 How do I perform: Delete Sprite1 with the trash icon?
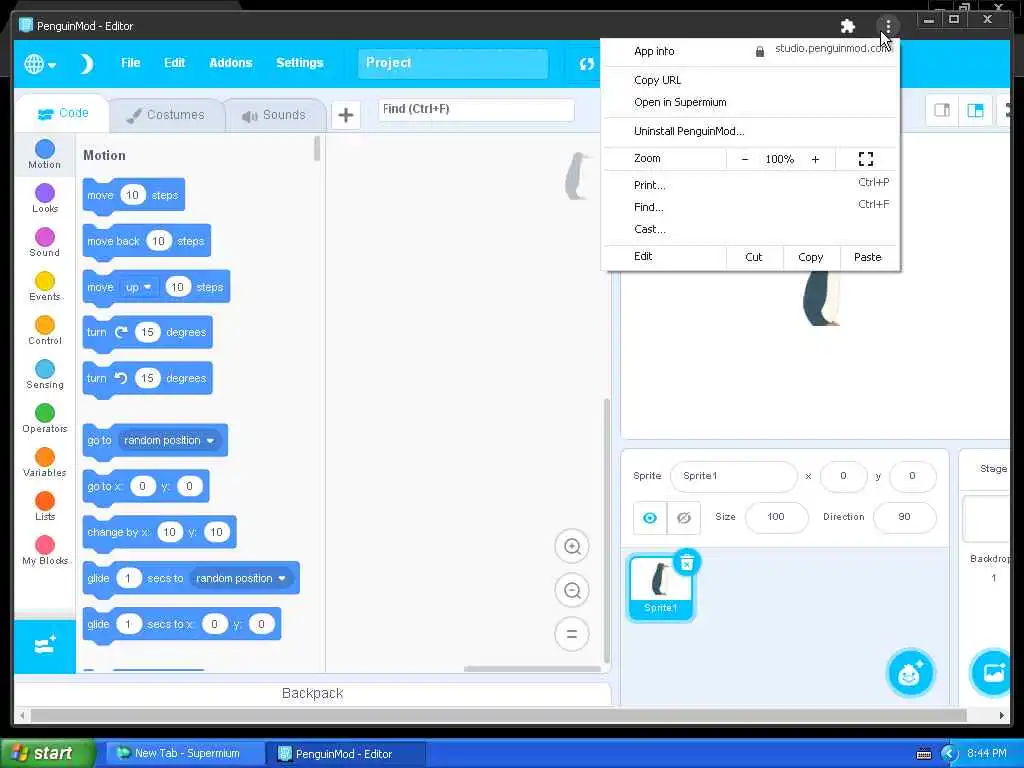point(686,563)
